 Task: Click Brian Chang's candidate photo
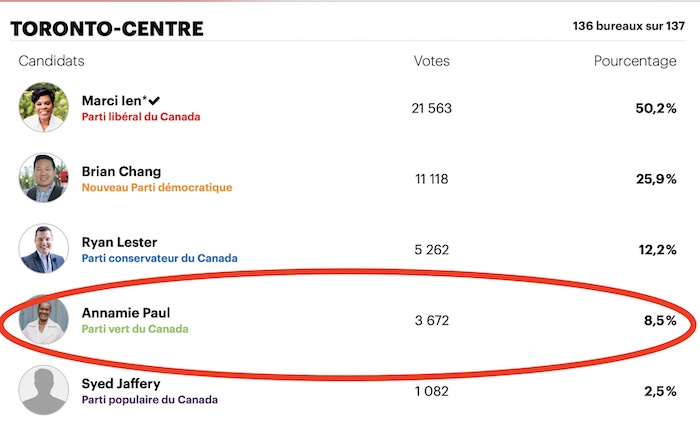click(x=44, y=178)
